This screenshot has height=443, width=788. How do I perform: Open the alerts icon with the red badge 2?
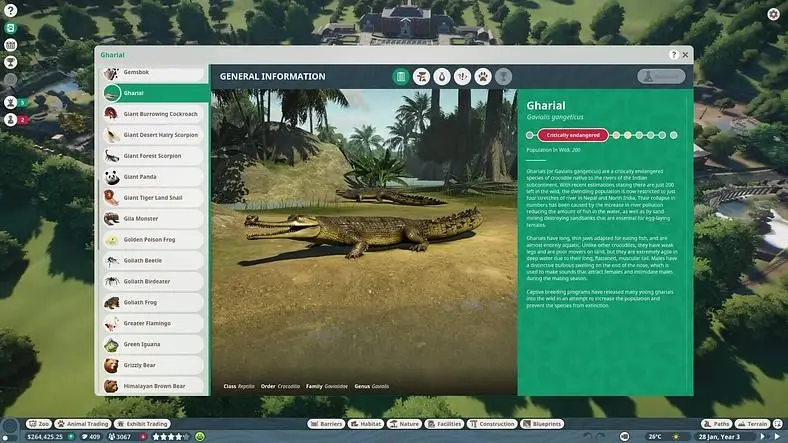pos(11,120)
